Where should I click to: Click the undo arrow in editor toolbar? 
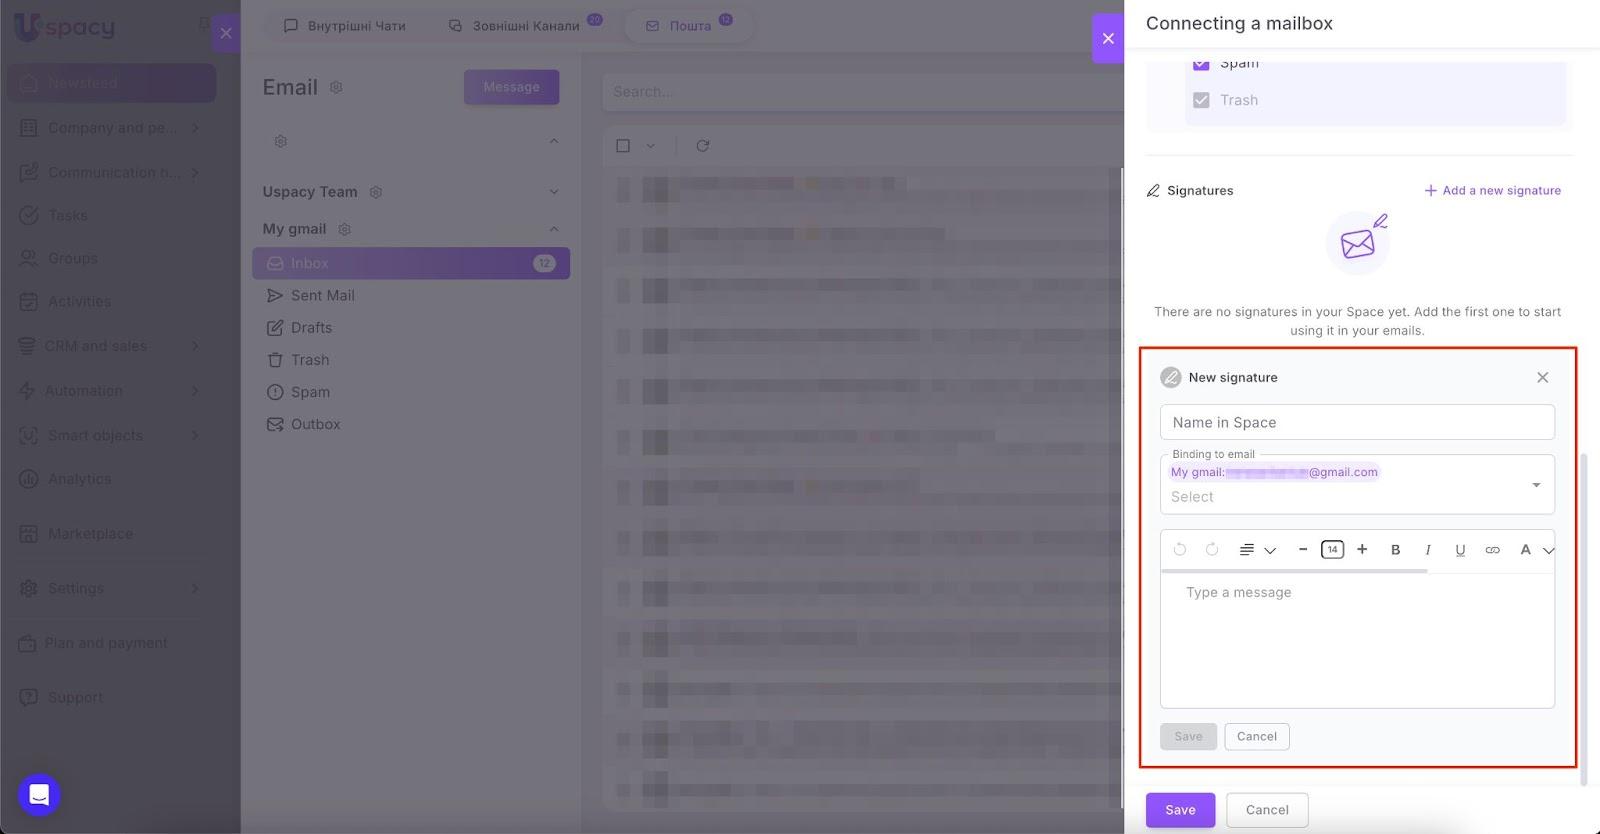coord(1180,550)
